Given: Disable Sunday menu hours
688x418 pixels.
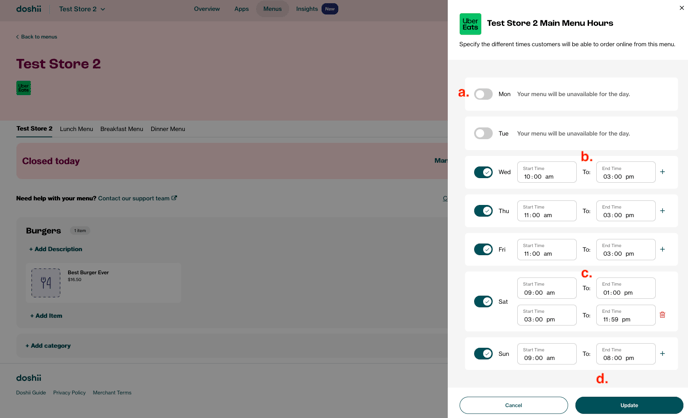Looking at the screenshot, I should [483, 354].
